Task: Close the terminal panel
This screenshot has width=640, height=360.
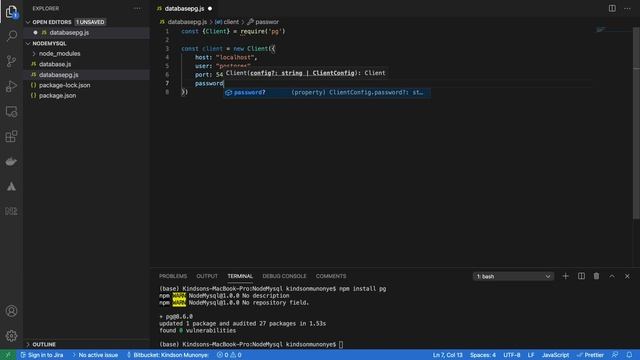Action: coord(627,276)
